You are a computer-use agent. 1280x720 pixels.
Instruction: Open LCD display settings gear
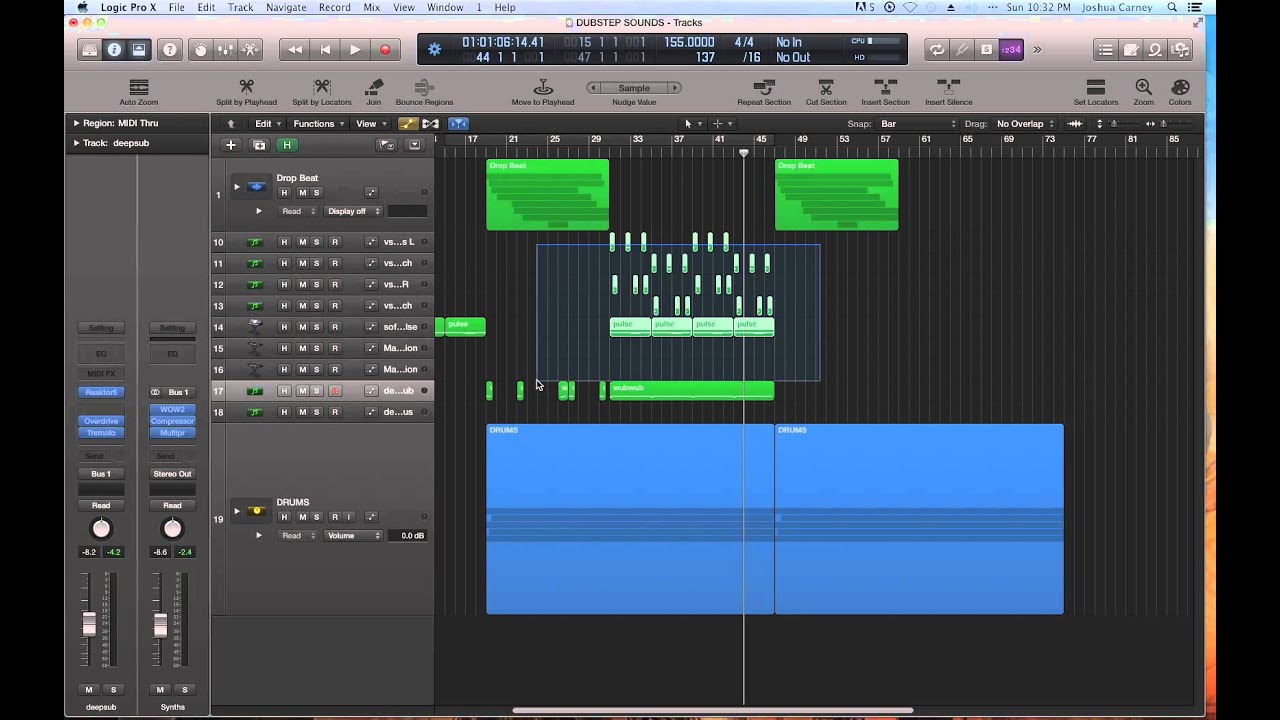click(434, 49)
